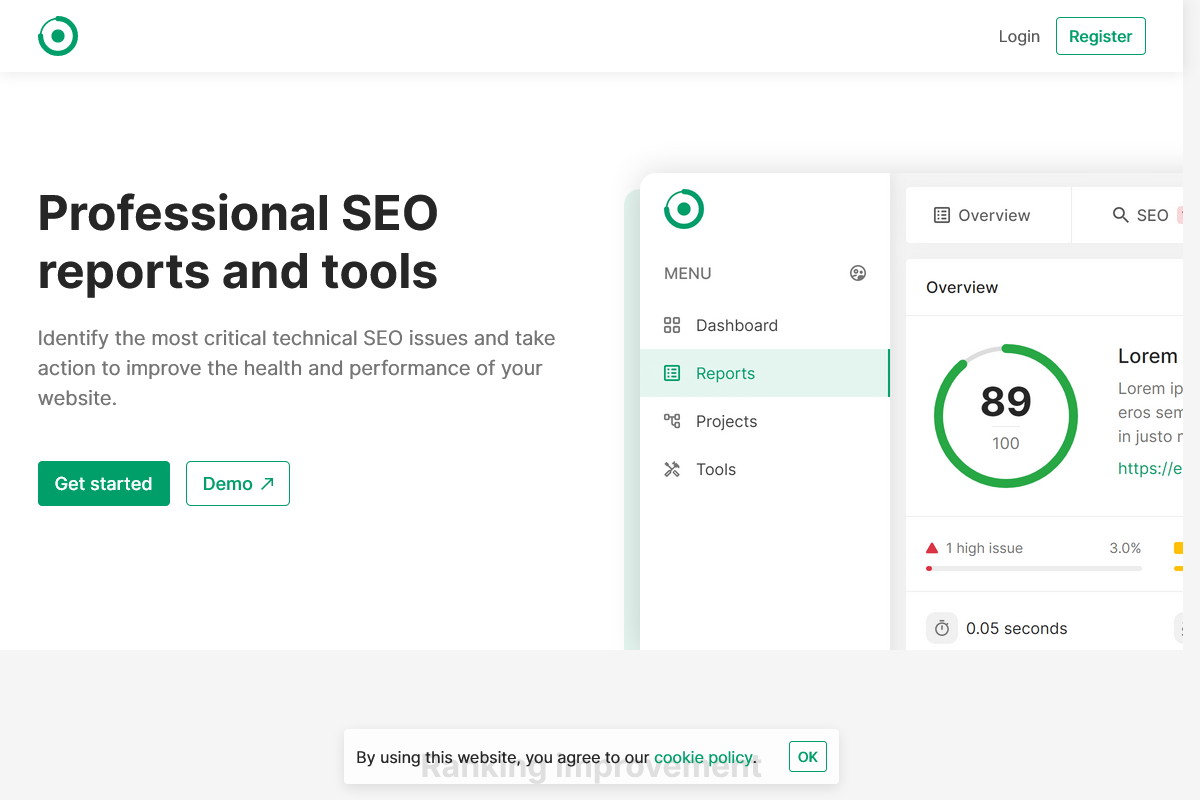
Task: Click the Dashboard grid icon
Action: [x=672, y=325]
